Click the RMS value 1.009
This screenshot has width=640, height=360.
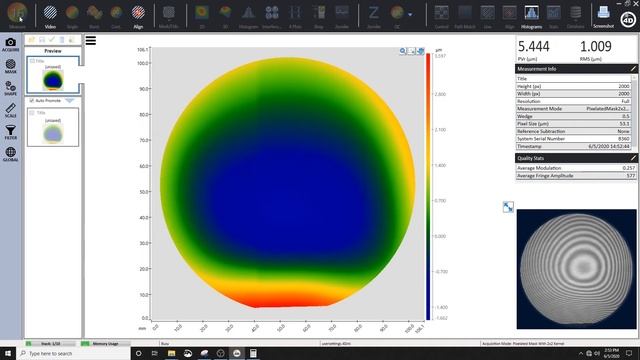(596, 47)
